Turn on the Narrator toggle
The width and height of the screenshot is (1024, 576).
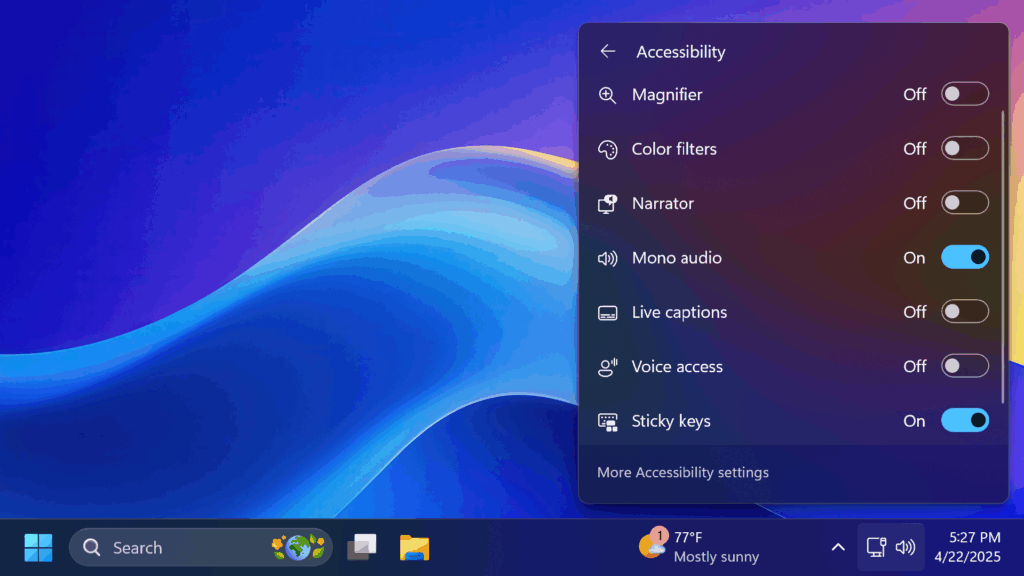[x=965, y=203]
